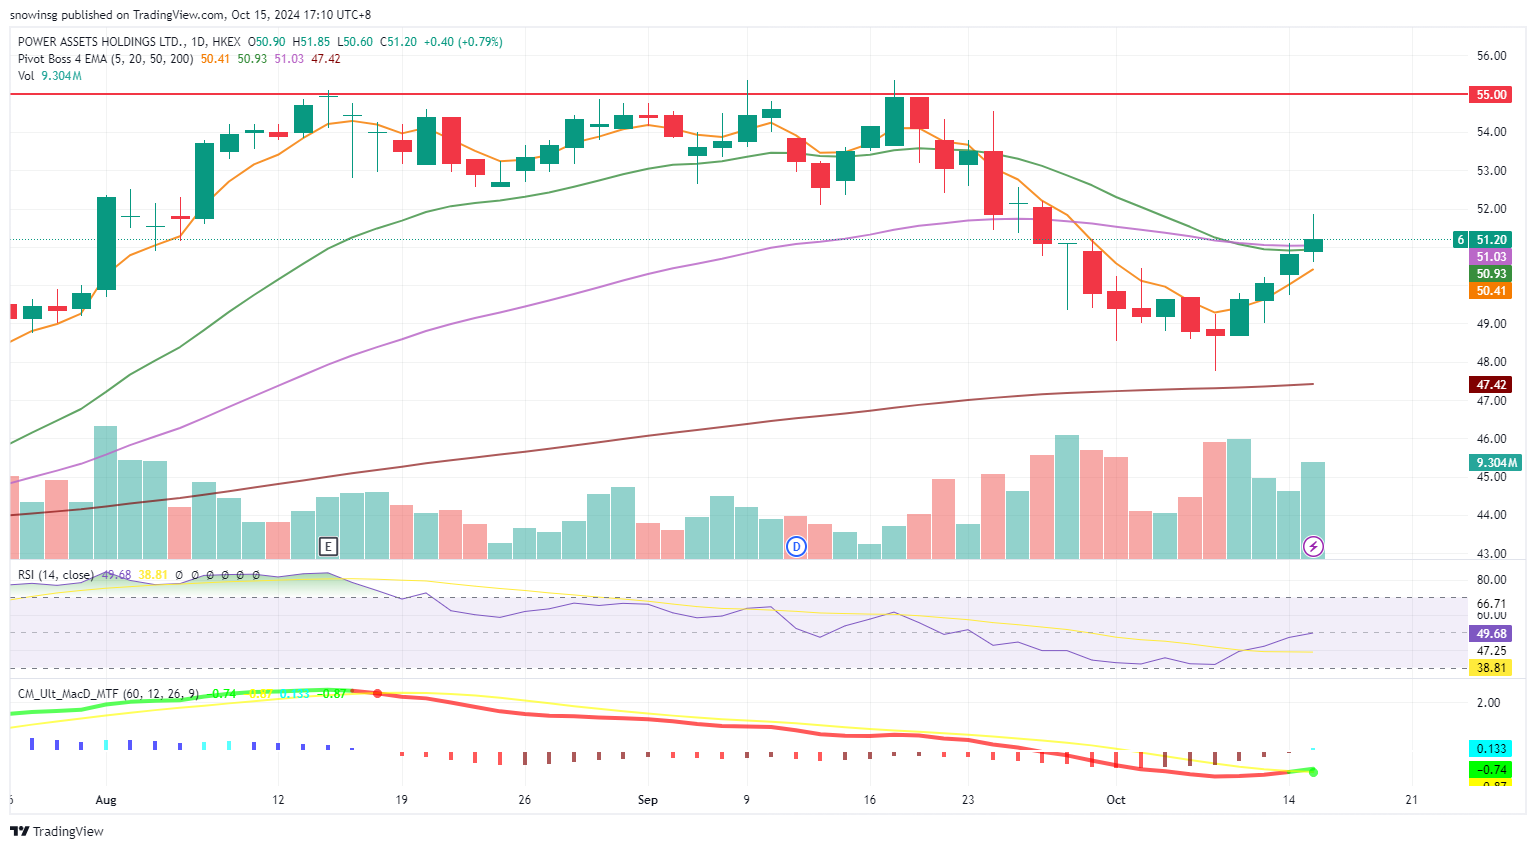The width and height of the screenshot is (1536, 849).
Task: Click the green 51.20 last price label
Action: (1491, 240)
